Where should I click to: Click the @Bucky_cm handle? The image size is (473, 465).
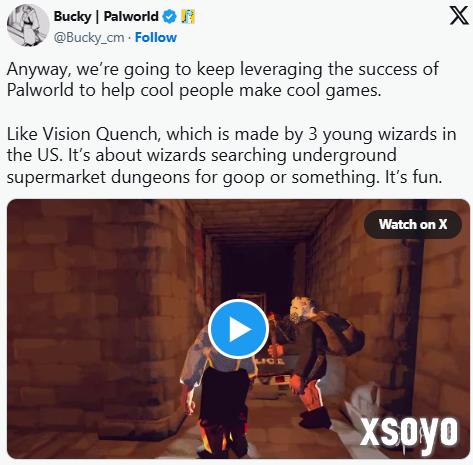pyautogui.click(x=89, y=37)
